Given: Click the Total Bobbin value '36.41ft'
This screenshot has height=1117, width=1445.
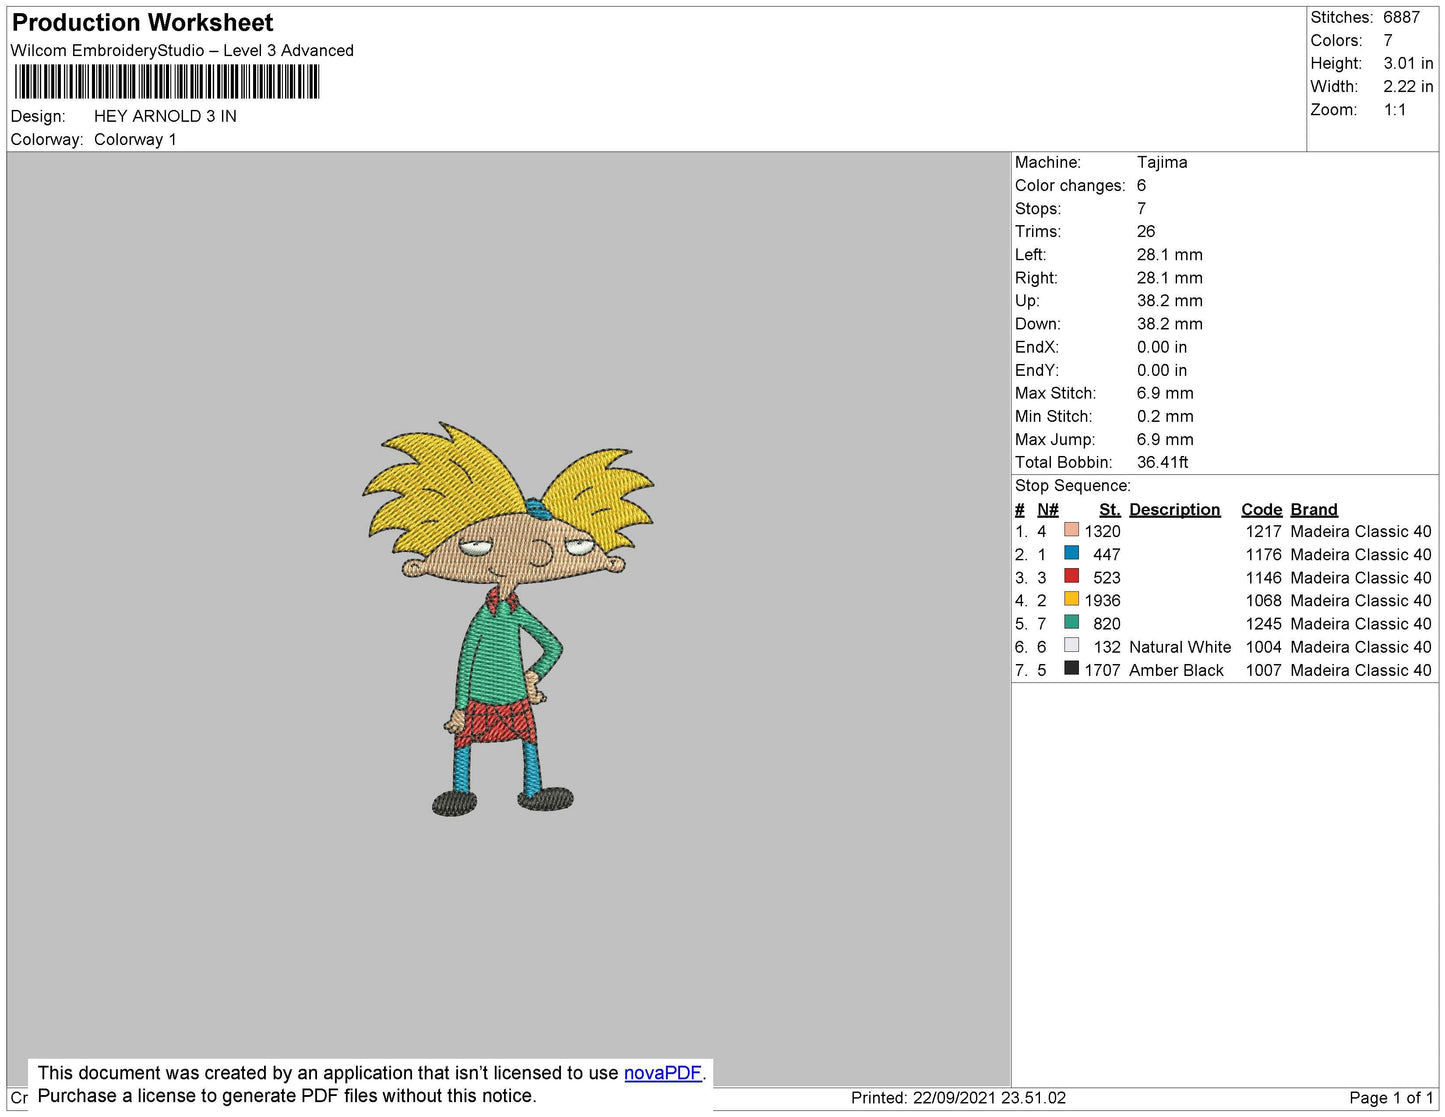Looking at the screenshot, I should (x=1162, y=462).
